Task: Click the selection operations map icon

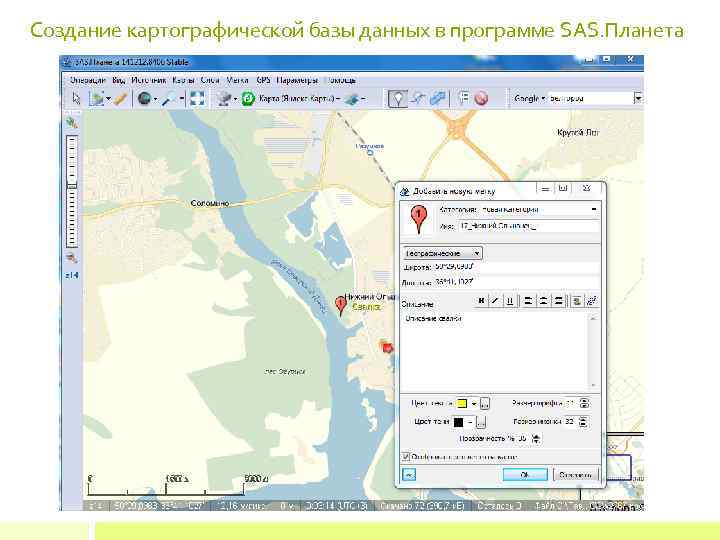Action: click(x=96, y=98)
